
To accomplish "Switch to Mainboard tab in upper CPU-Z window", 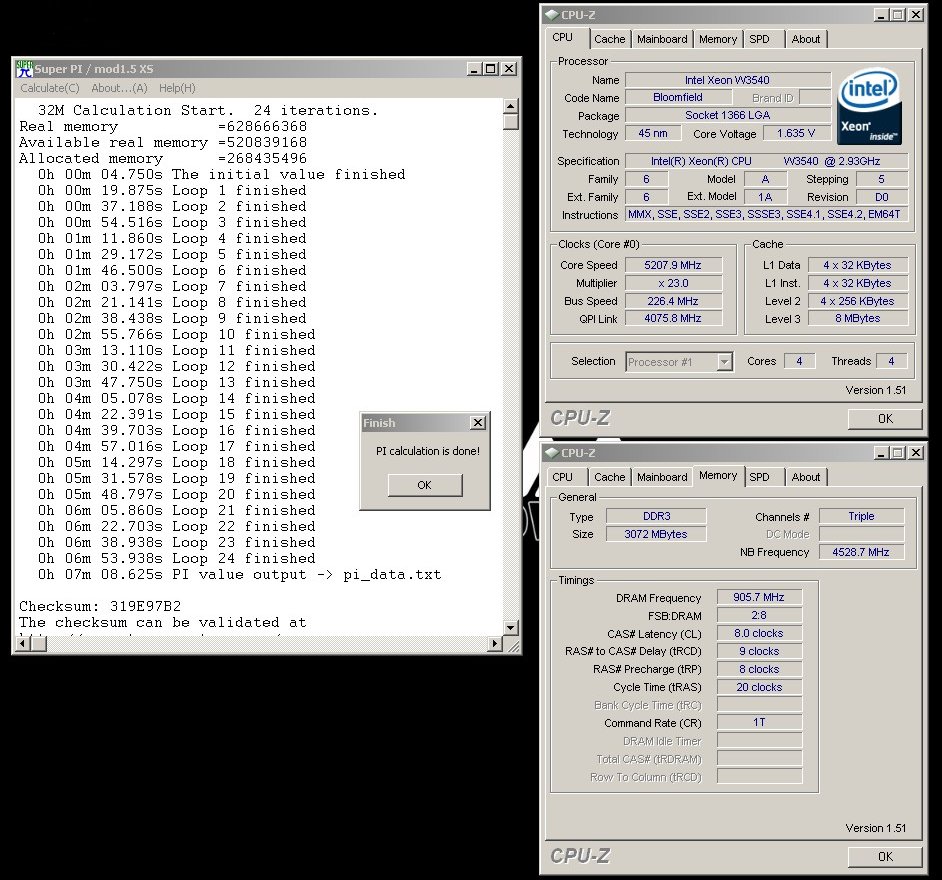I will [x=662, y=39].
